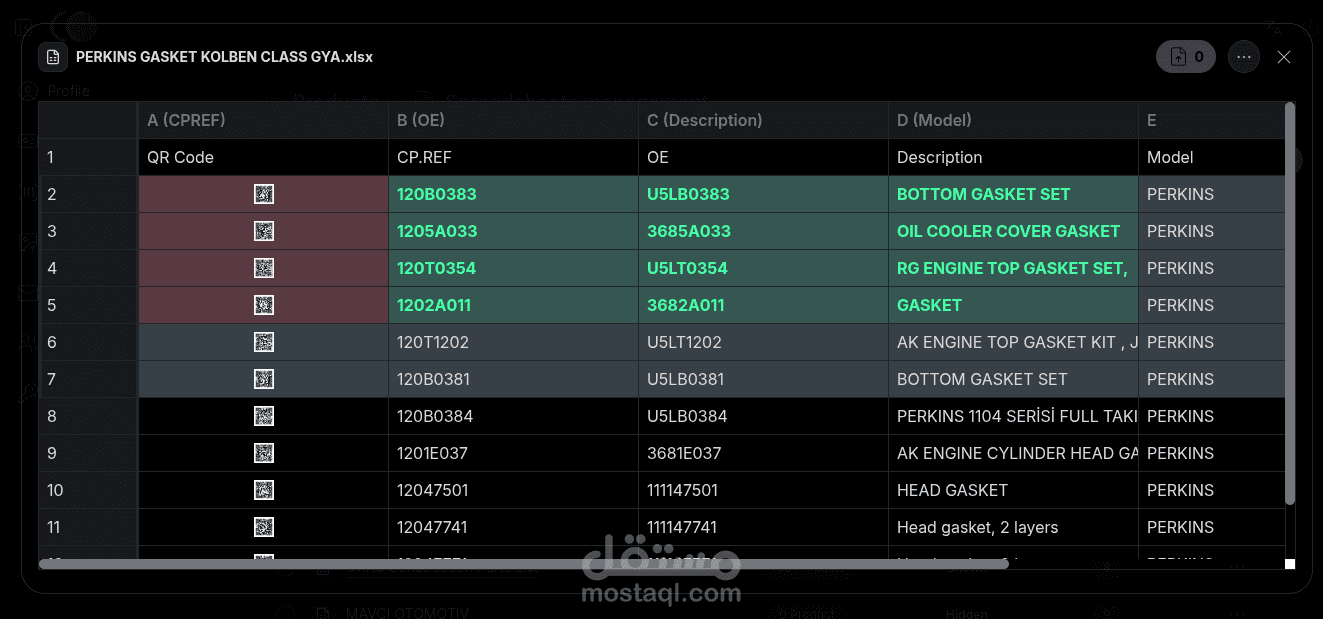Click the QR code thumbnail in row 2
This screenshot has height=619, width=1323.
pyautogui.click(x=264, y=194)
